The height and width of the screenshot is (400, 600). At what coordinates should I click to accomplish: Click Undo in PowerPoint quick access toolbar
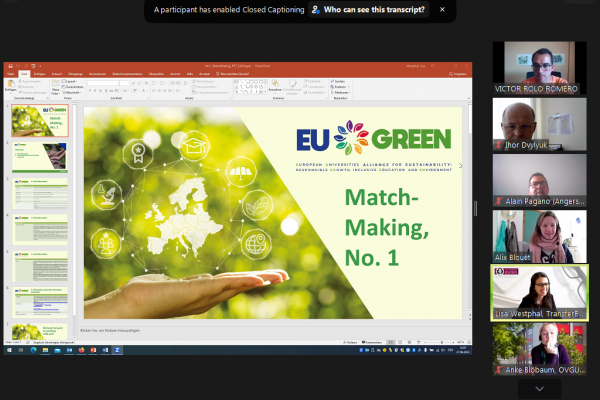click(x=18, y=66)
